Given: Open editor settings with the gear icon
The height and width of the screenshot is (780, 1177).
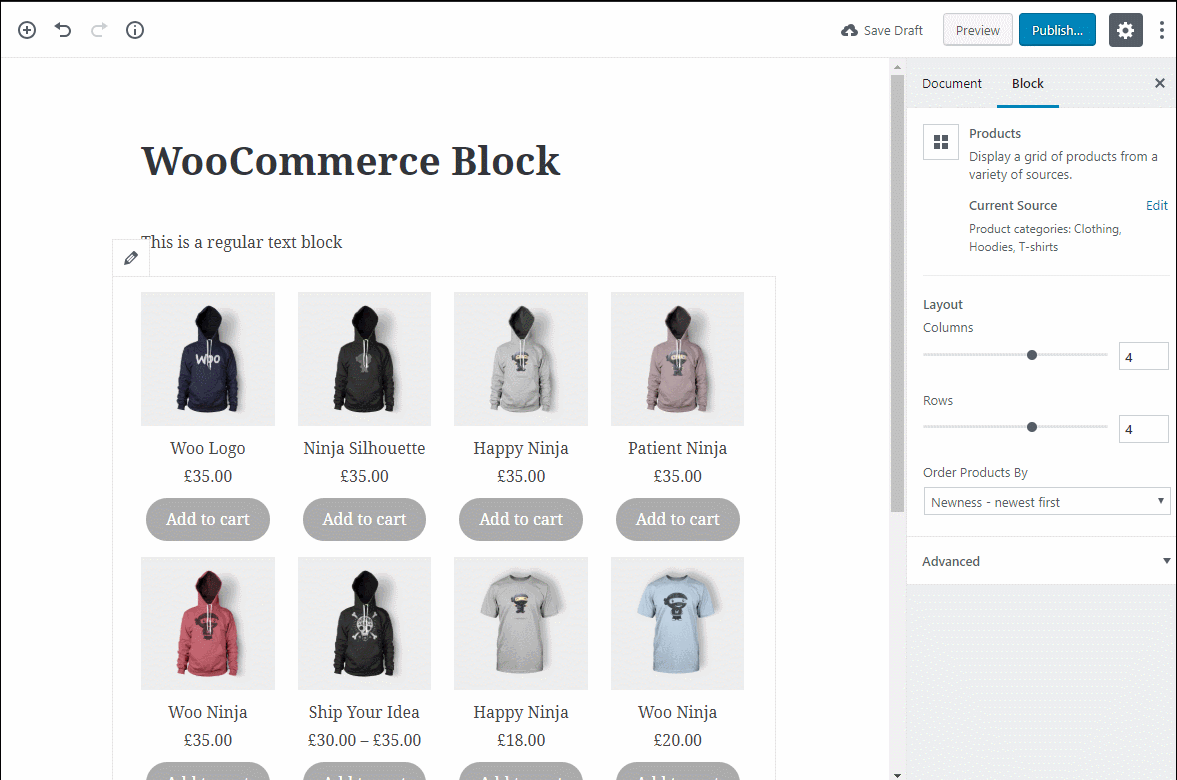Looking at the screenshot, I should [x=1125, y=30].
